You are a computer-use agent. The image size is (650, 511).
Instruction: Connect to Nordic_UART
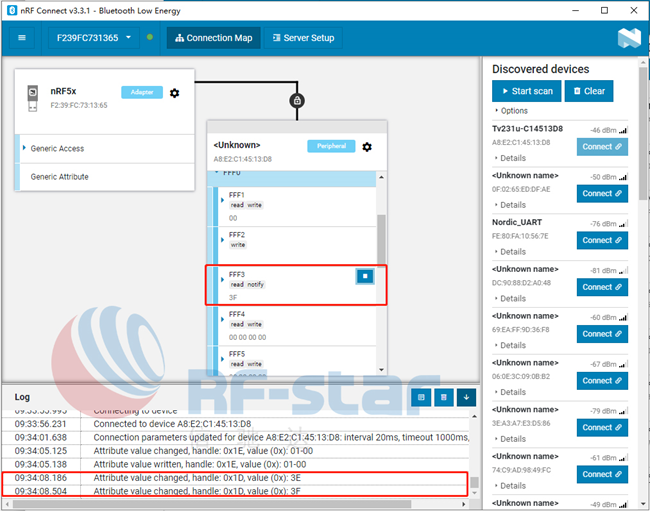pos(602,240)
